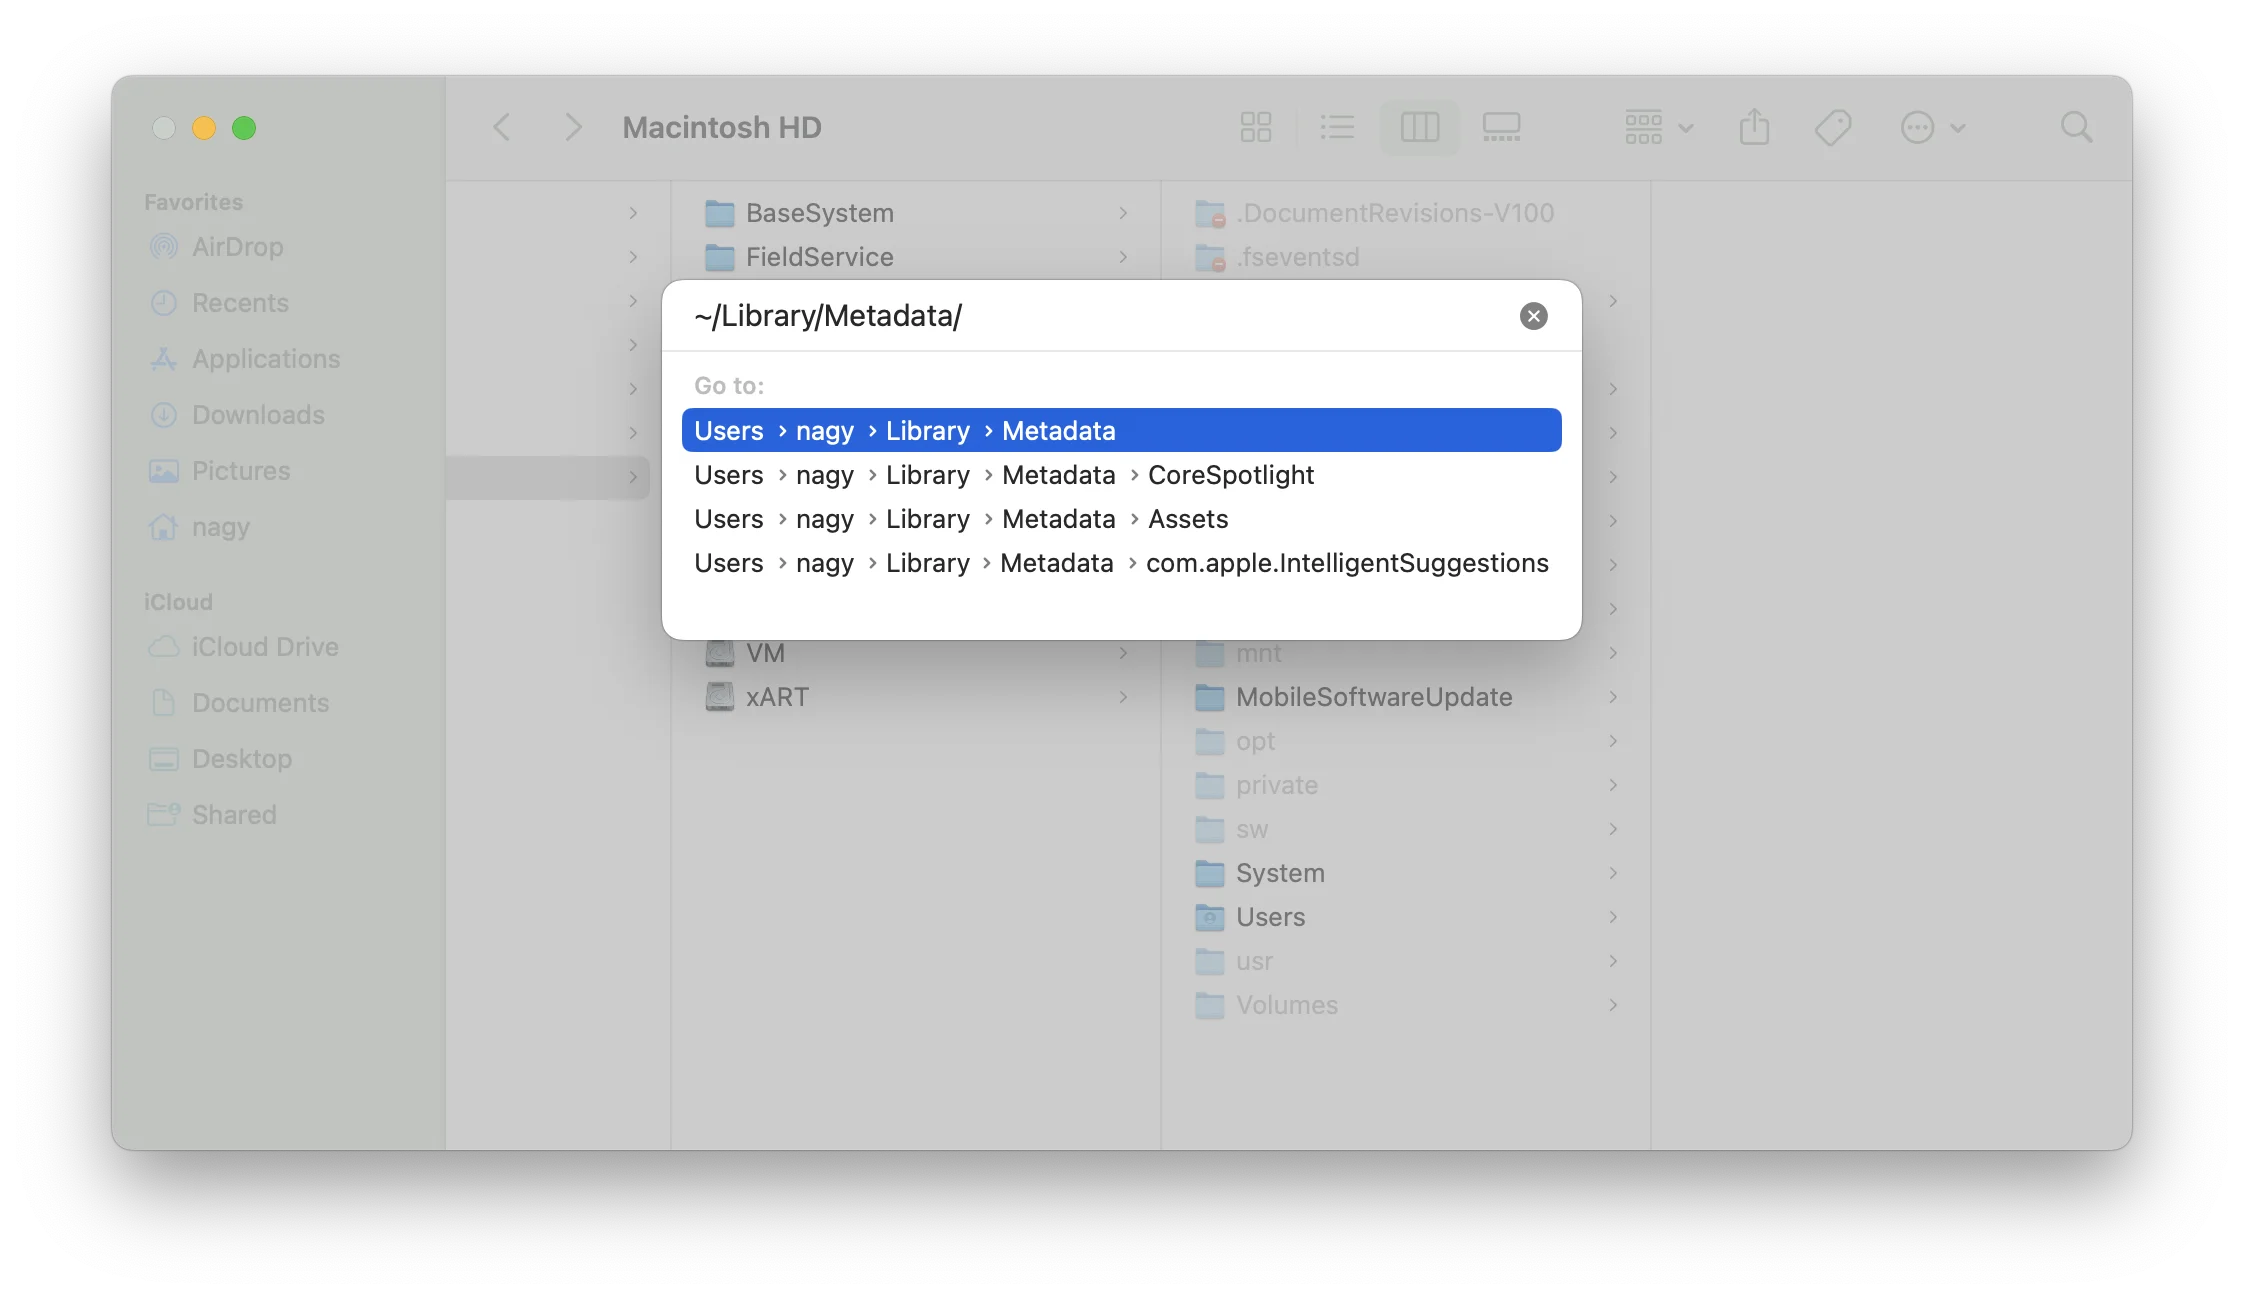The image size is (2244, 1298).
Task: Toggle nagy home folder in sidebar
Action: 219,527
